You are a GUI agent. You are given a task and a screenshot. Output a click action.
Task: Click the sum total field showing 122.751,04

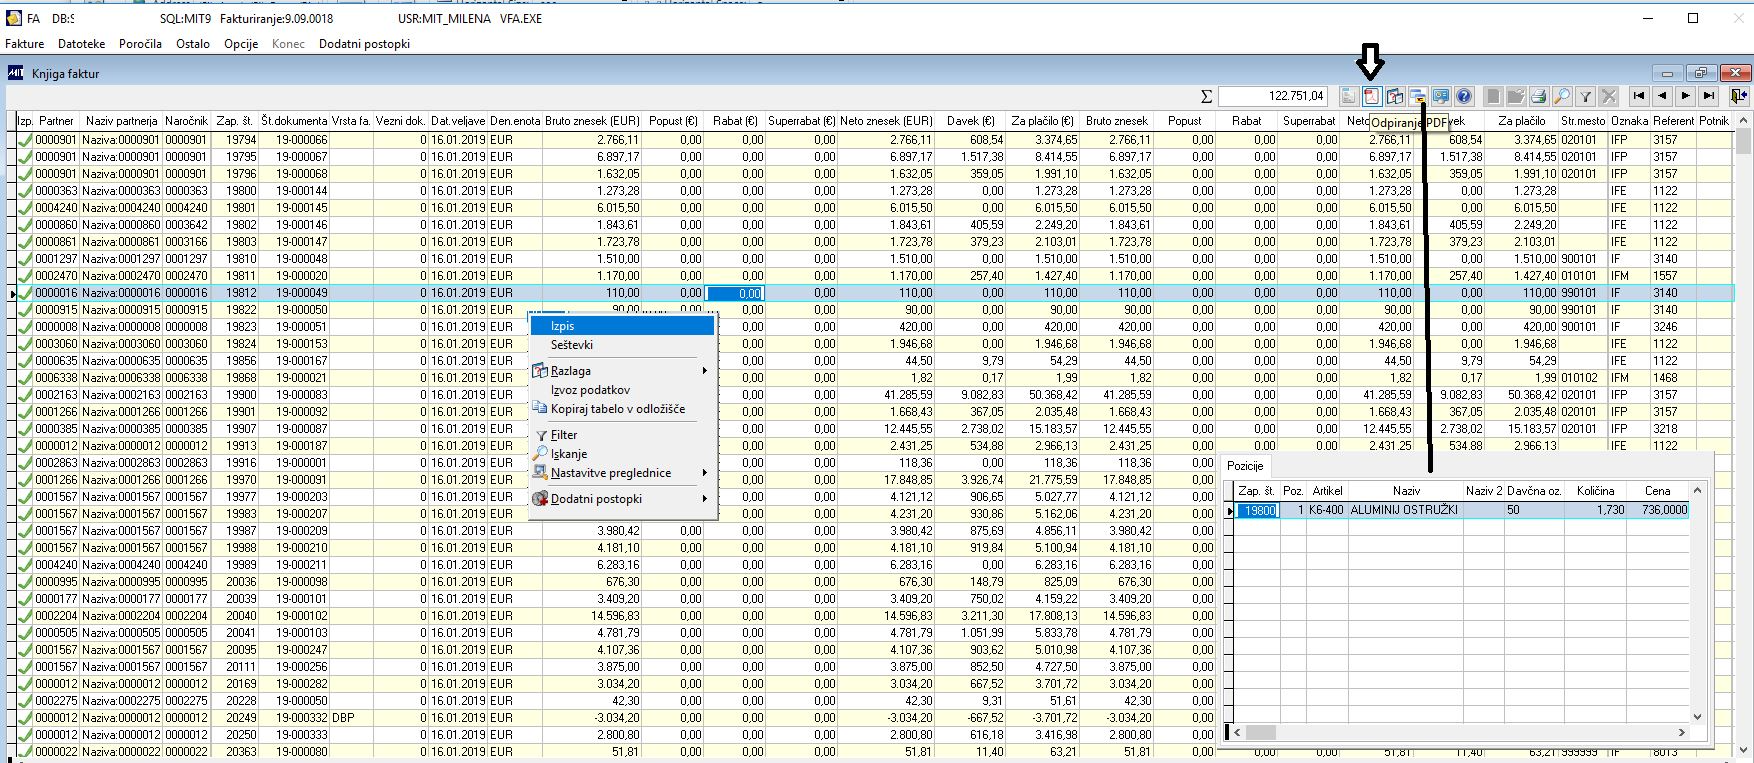1273,96
